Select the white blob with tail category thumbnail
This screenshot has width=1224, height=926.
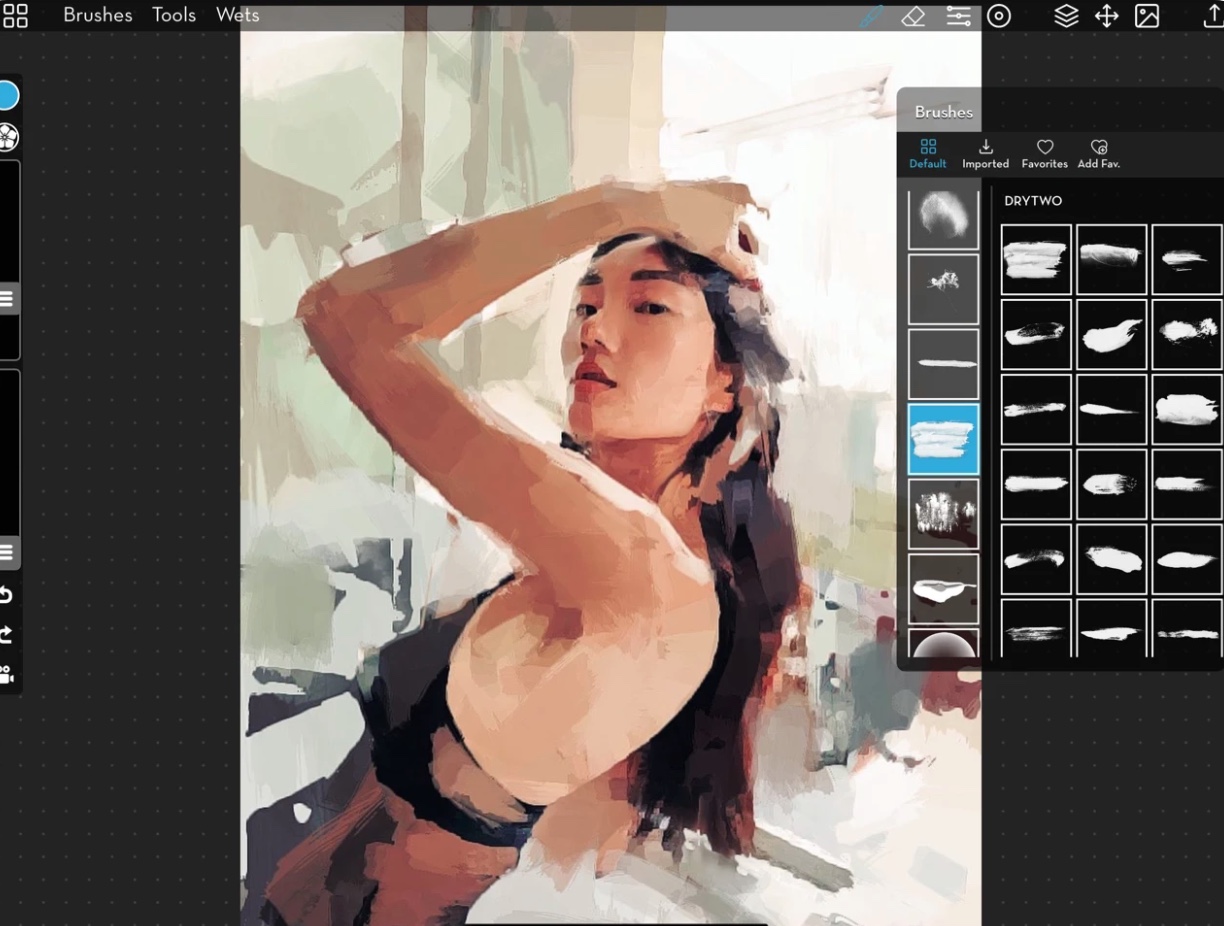tap(943, 589)
